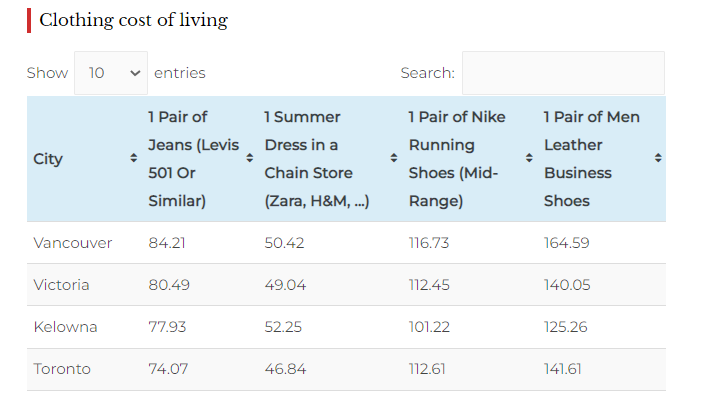Viewport: 708px width, 397px height.
Task: Click the Men Leather Business Shoes header
Action: click(592, 159)
